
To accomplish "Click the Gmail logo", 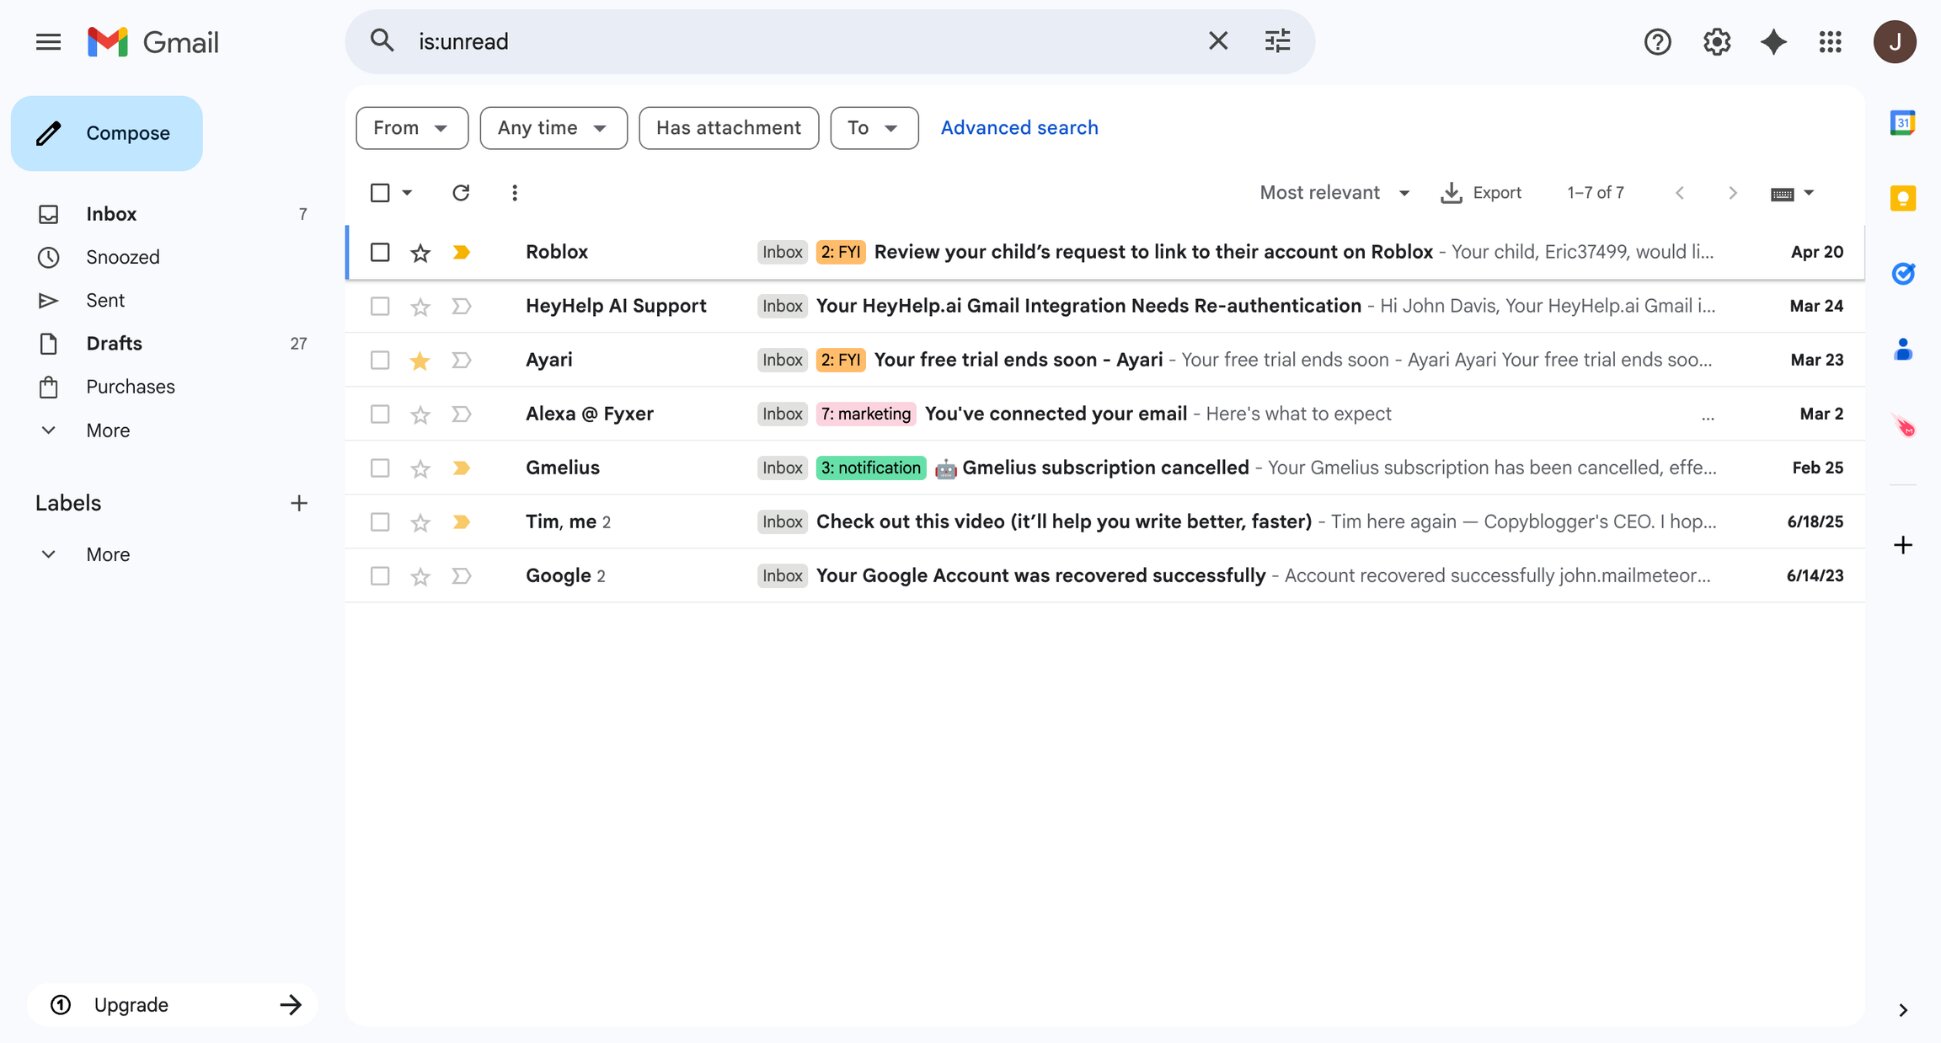I will click(153, 42).
